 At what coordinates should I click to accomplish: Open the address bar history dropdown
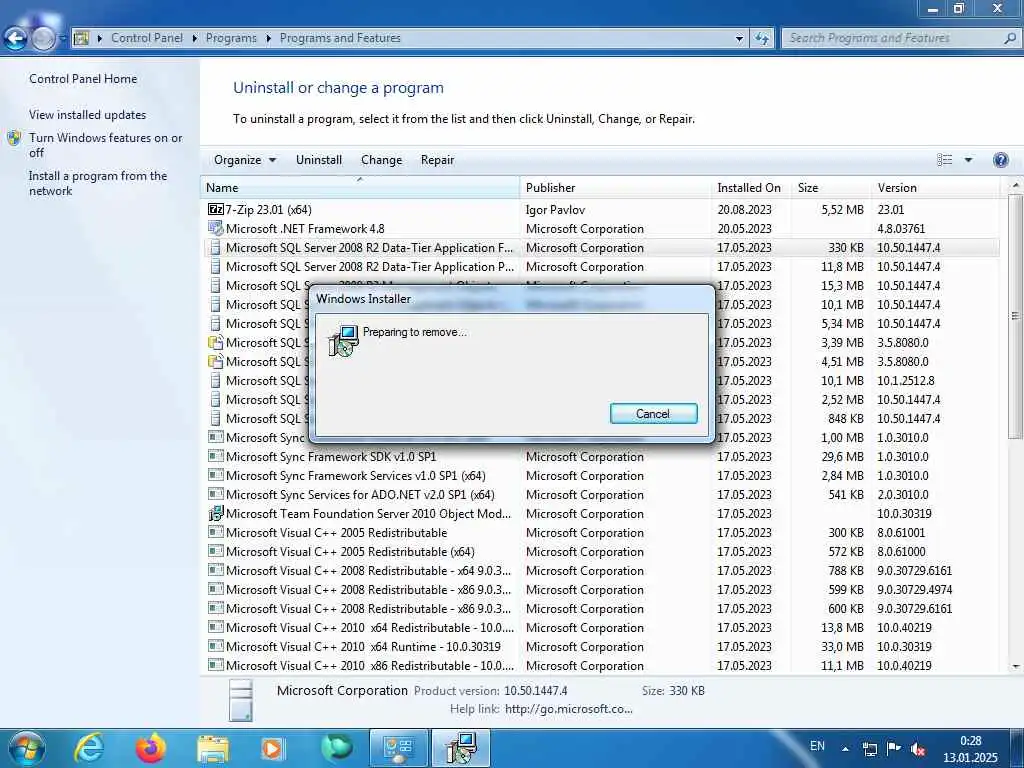pyautogui.click(x=739, y=39)
